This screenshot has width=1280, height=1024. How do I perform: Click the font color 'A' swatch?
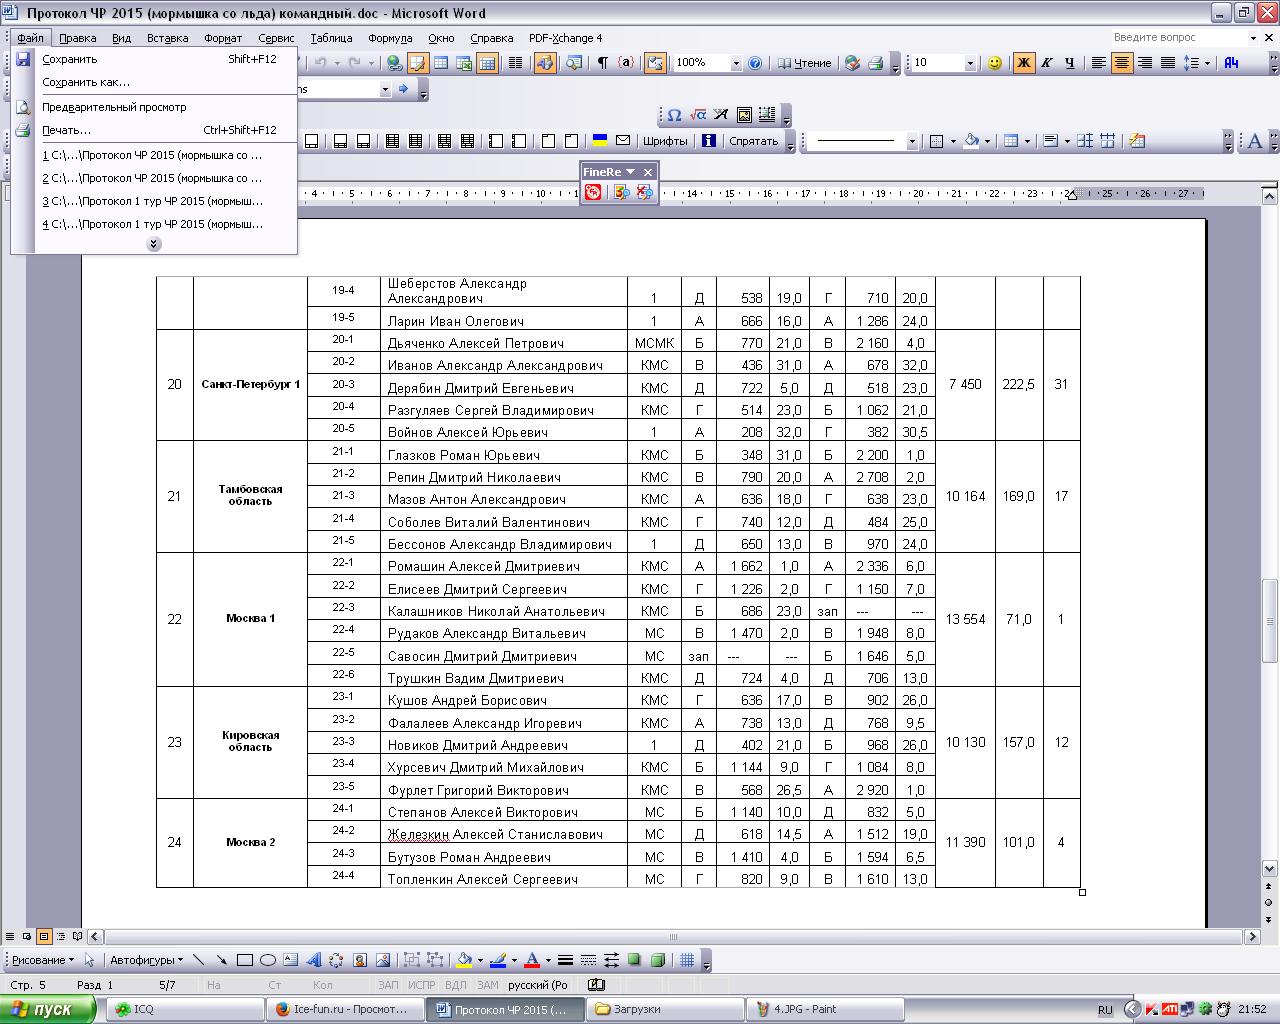tap(532, 960)
